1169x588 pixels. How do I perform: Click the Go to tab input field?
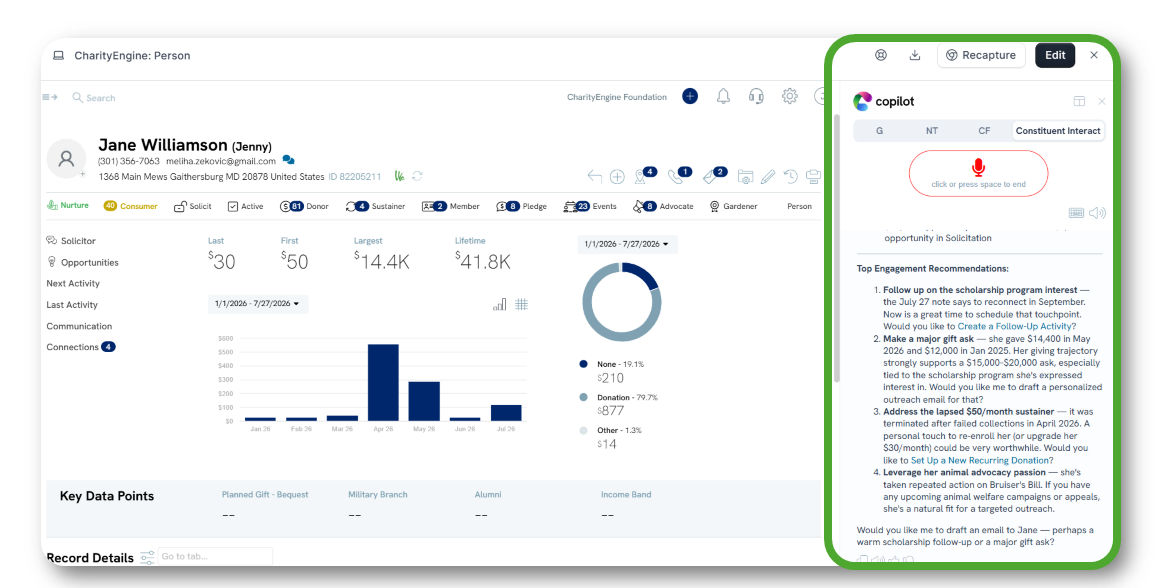[215, 557]
